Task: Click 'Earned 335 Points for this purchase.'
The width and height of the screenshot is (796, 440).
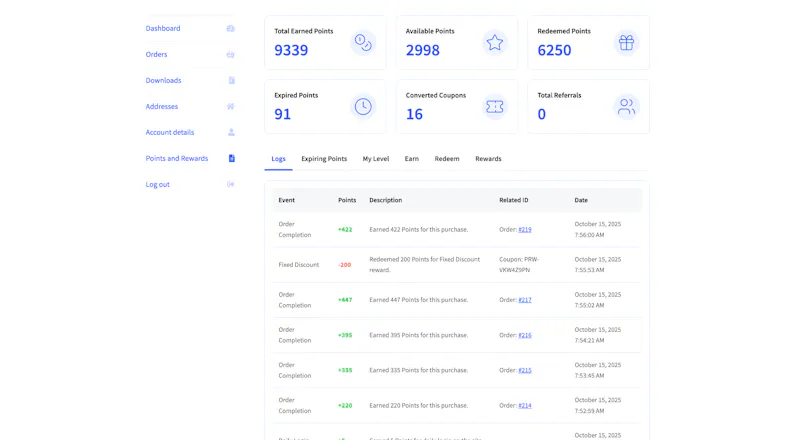Action: [419, 370]
